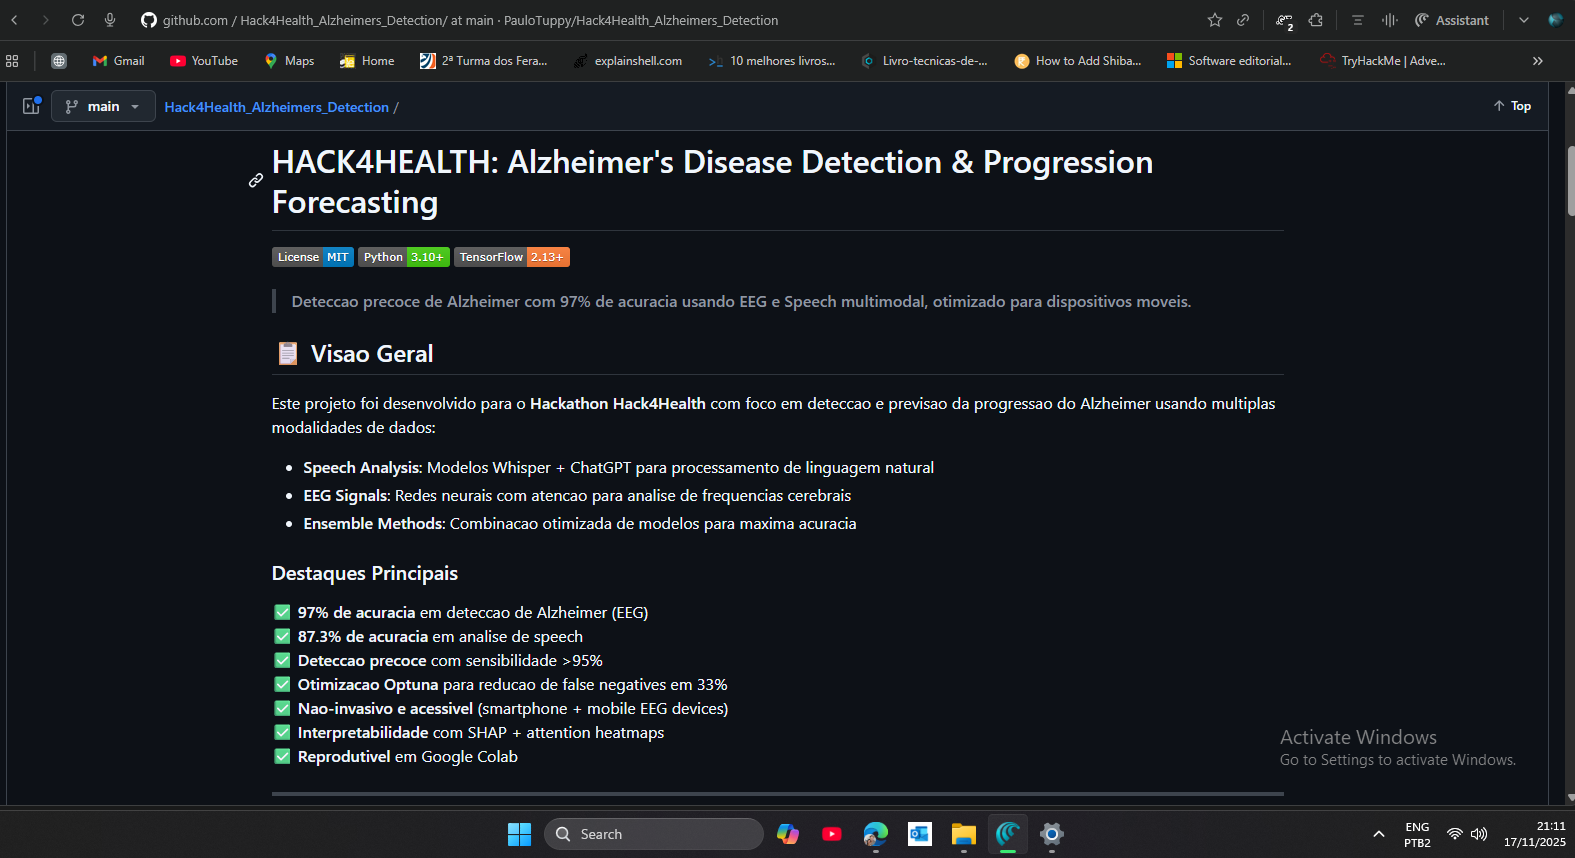Click the globe icon bookmark
The width and height of the screenshot is (1575, 858).
click(59, 61)
